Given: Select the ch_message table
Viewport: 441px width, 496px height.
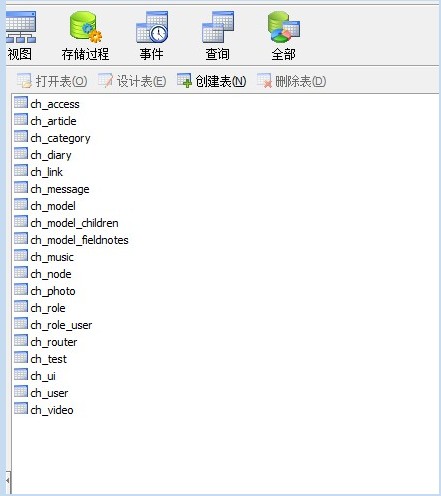Looking at the screenshot, I should click(x=52, y=189).
